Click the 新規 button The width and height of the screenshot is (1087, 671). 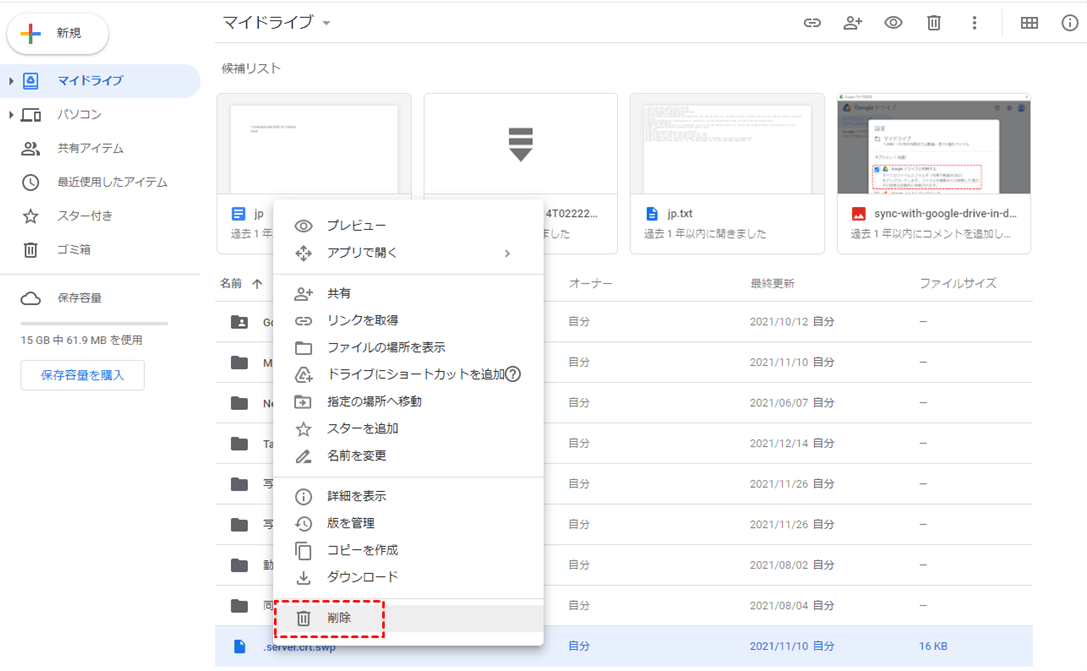point(58,33)
